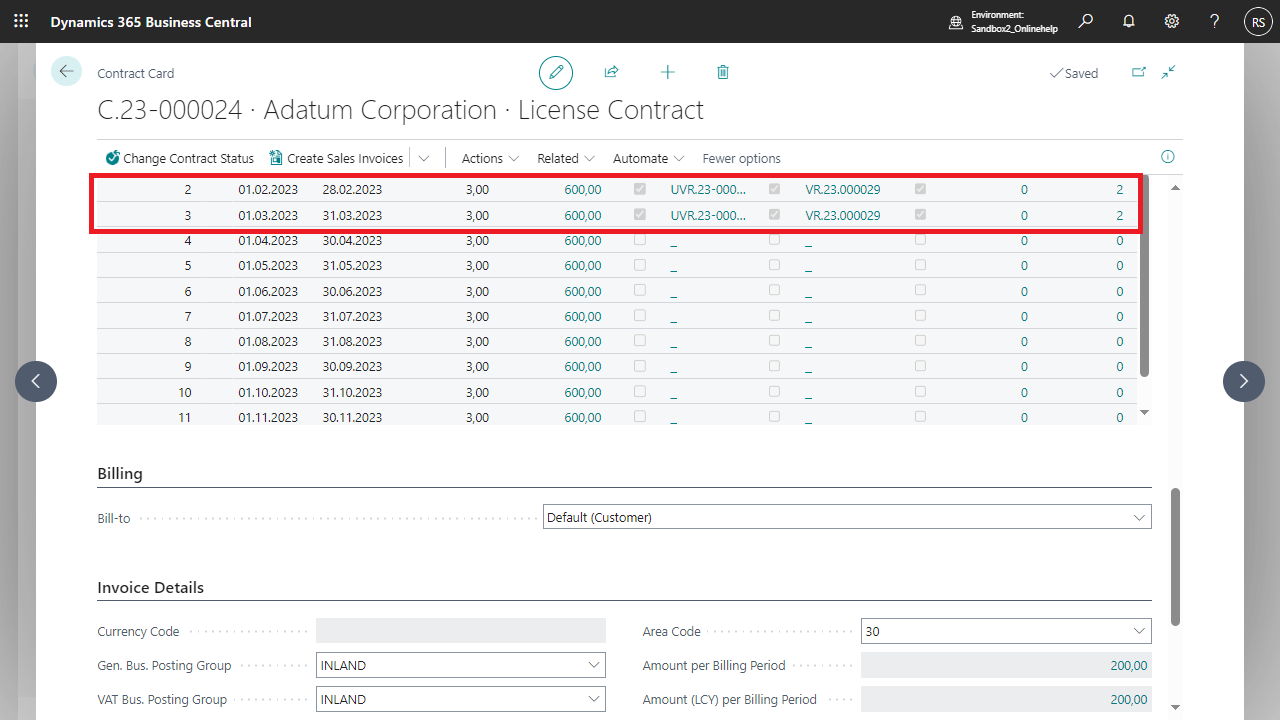Open the share icon menu
The image size is (1280, 720).
point(611,72)
